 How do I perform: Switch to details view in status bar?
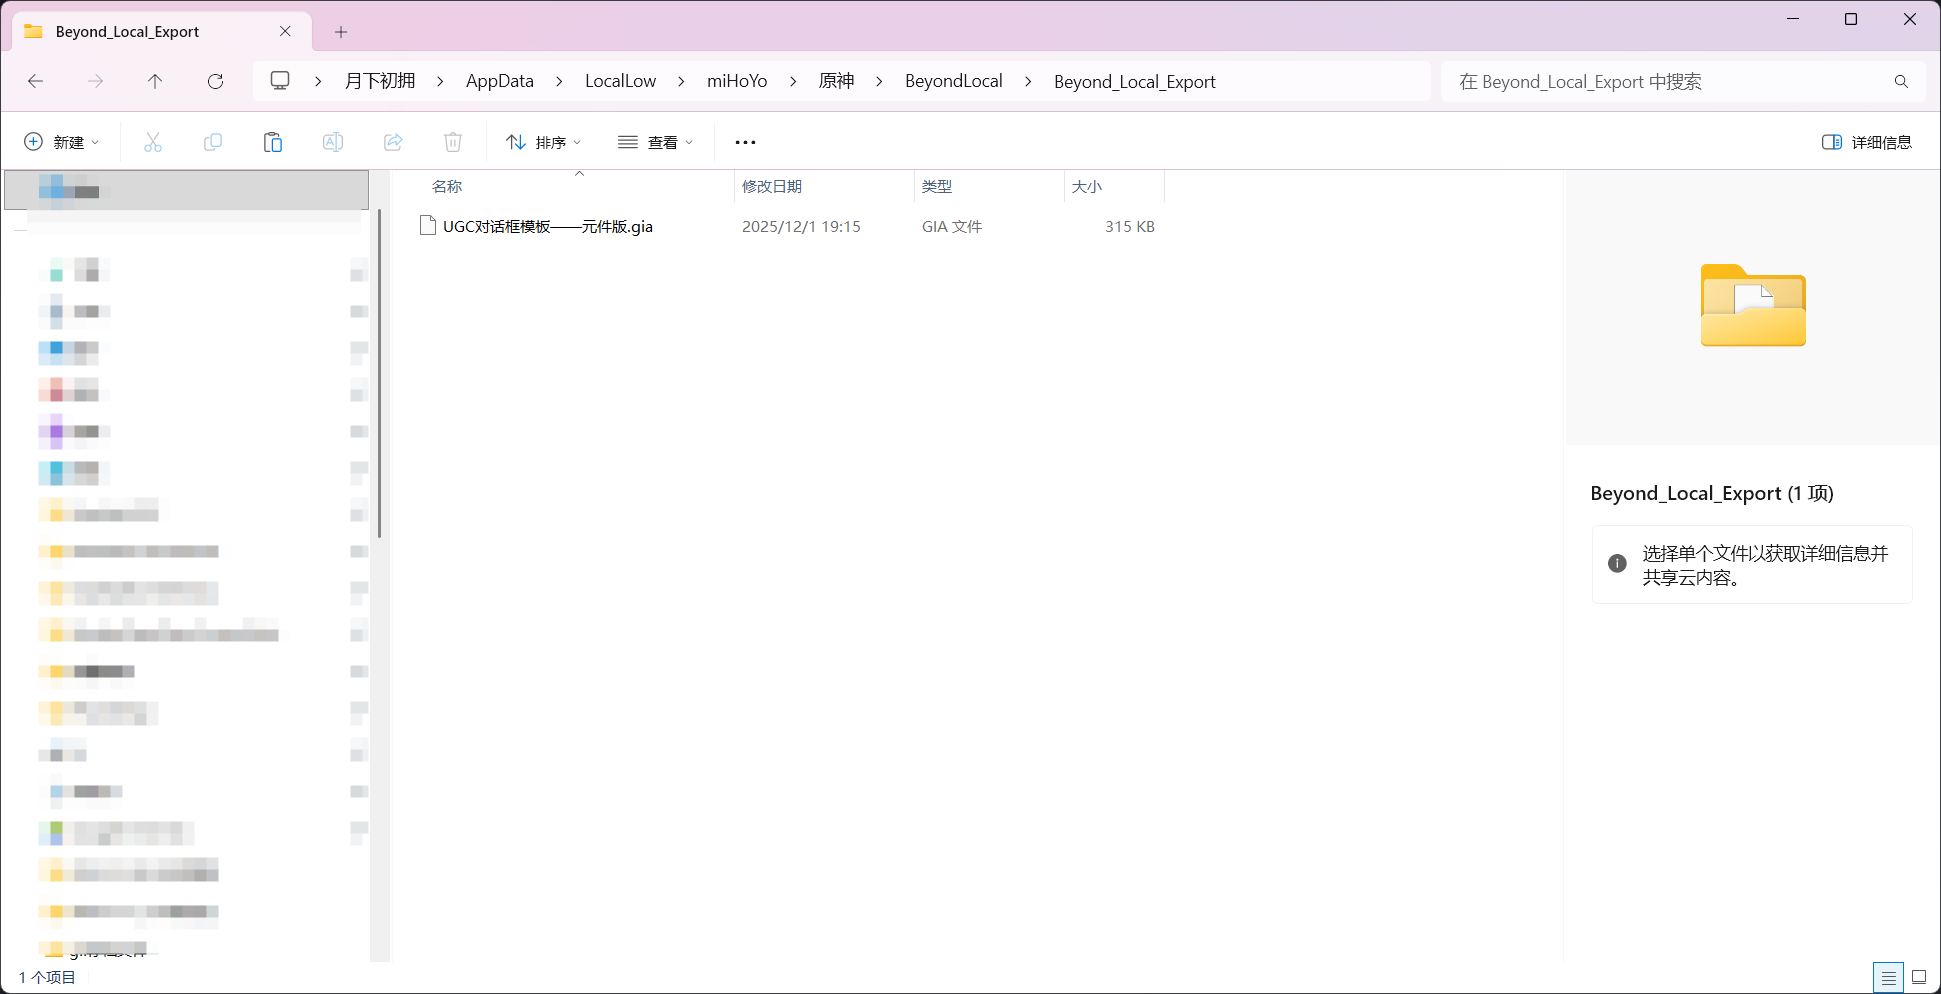click(x=1888, y=977)
